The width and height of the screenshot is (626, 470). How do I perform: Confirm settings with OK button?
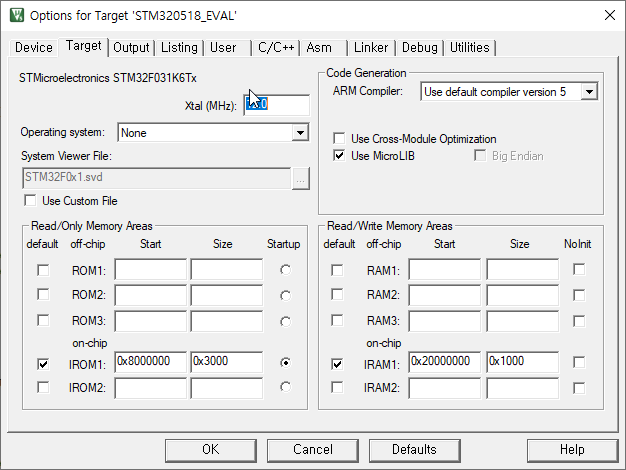click(x=210, y=450)
